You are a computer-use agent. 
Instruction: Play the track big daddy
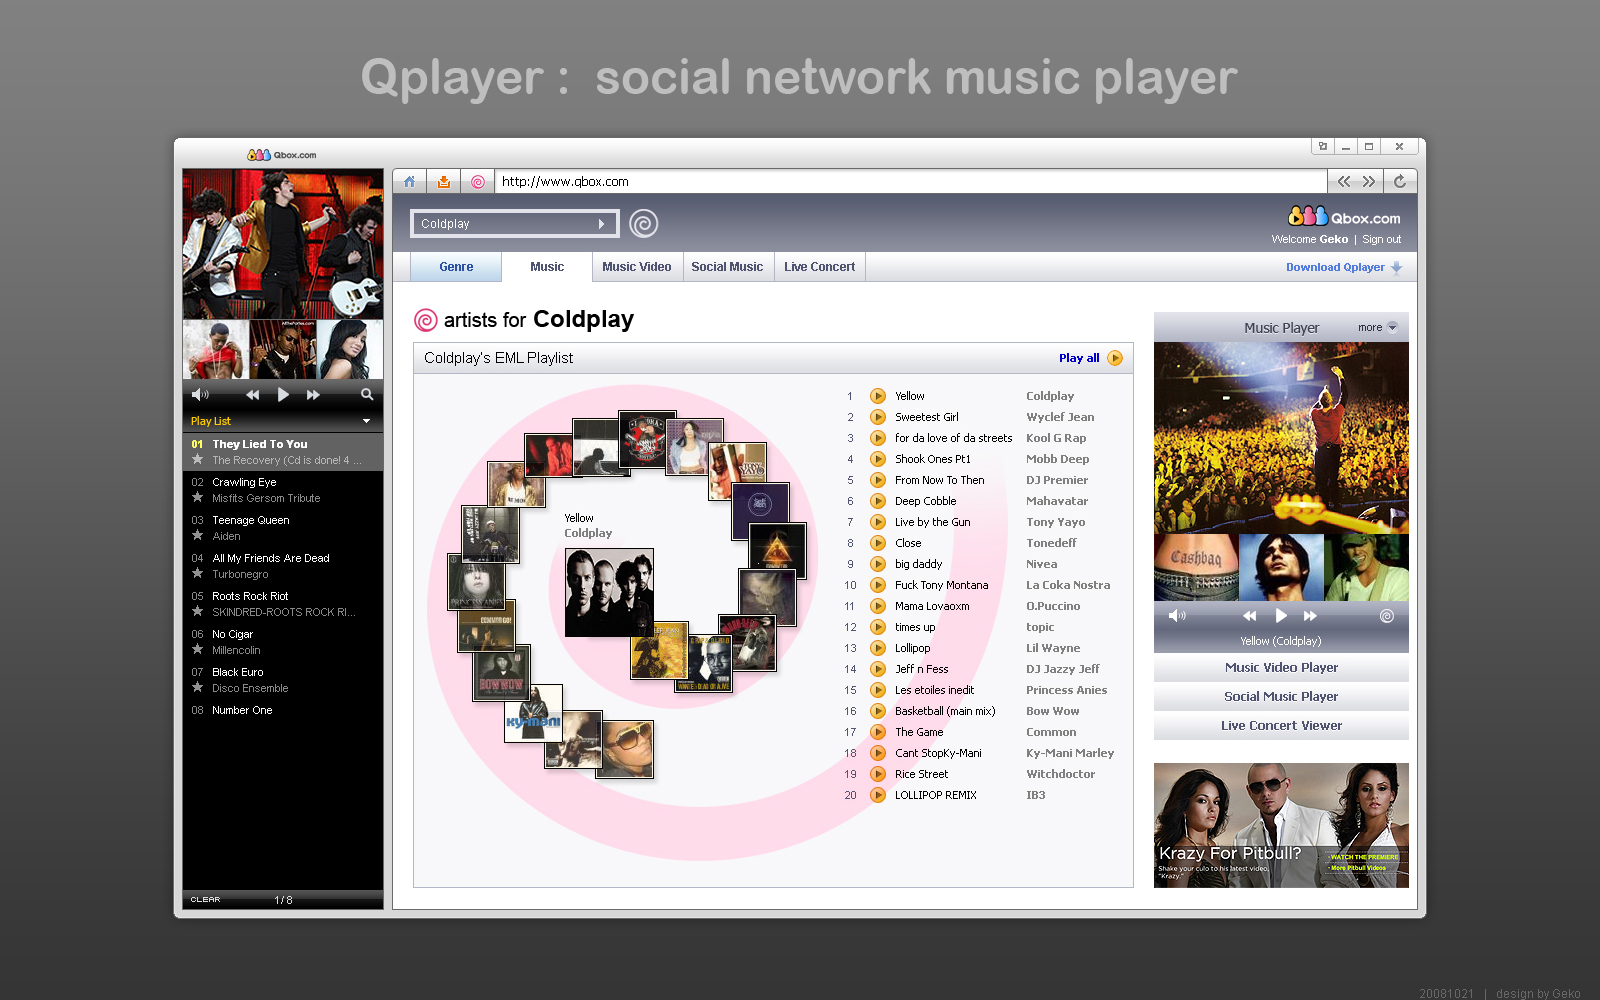[878, 564]
